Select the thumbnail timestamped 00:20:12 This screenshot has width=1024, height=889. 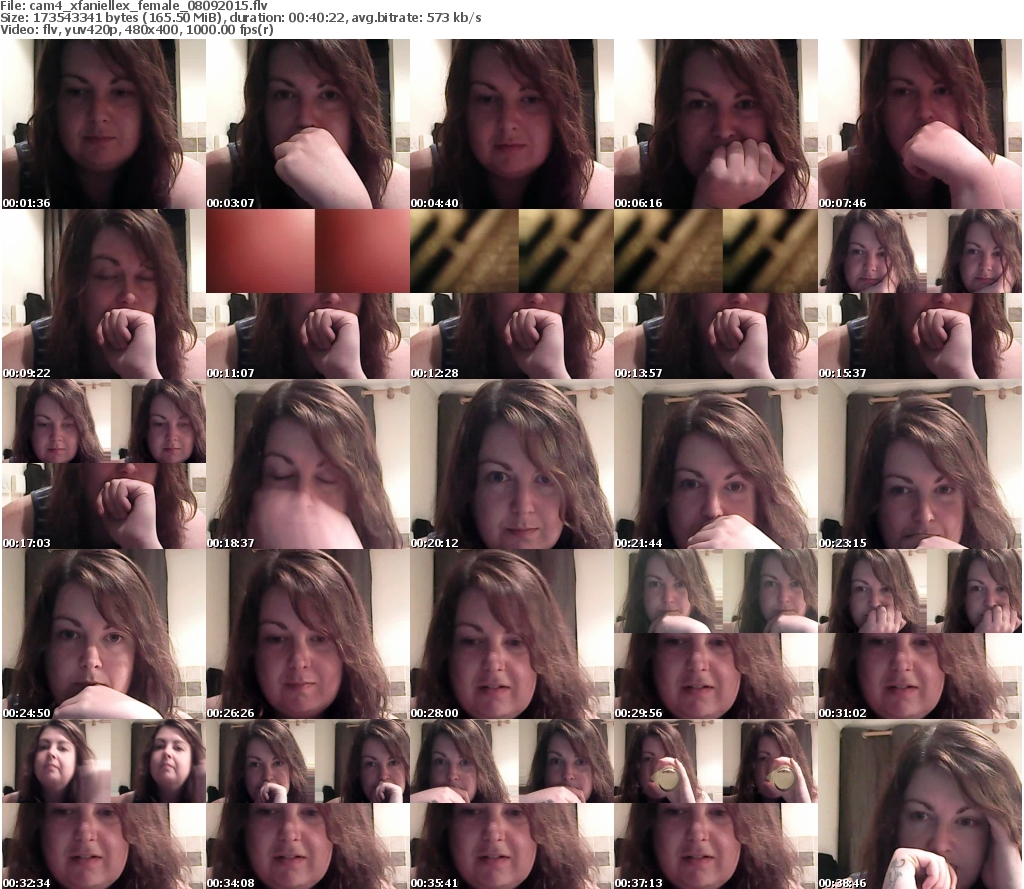coord(512,464)
